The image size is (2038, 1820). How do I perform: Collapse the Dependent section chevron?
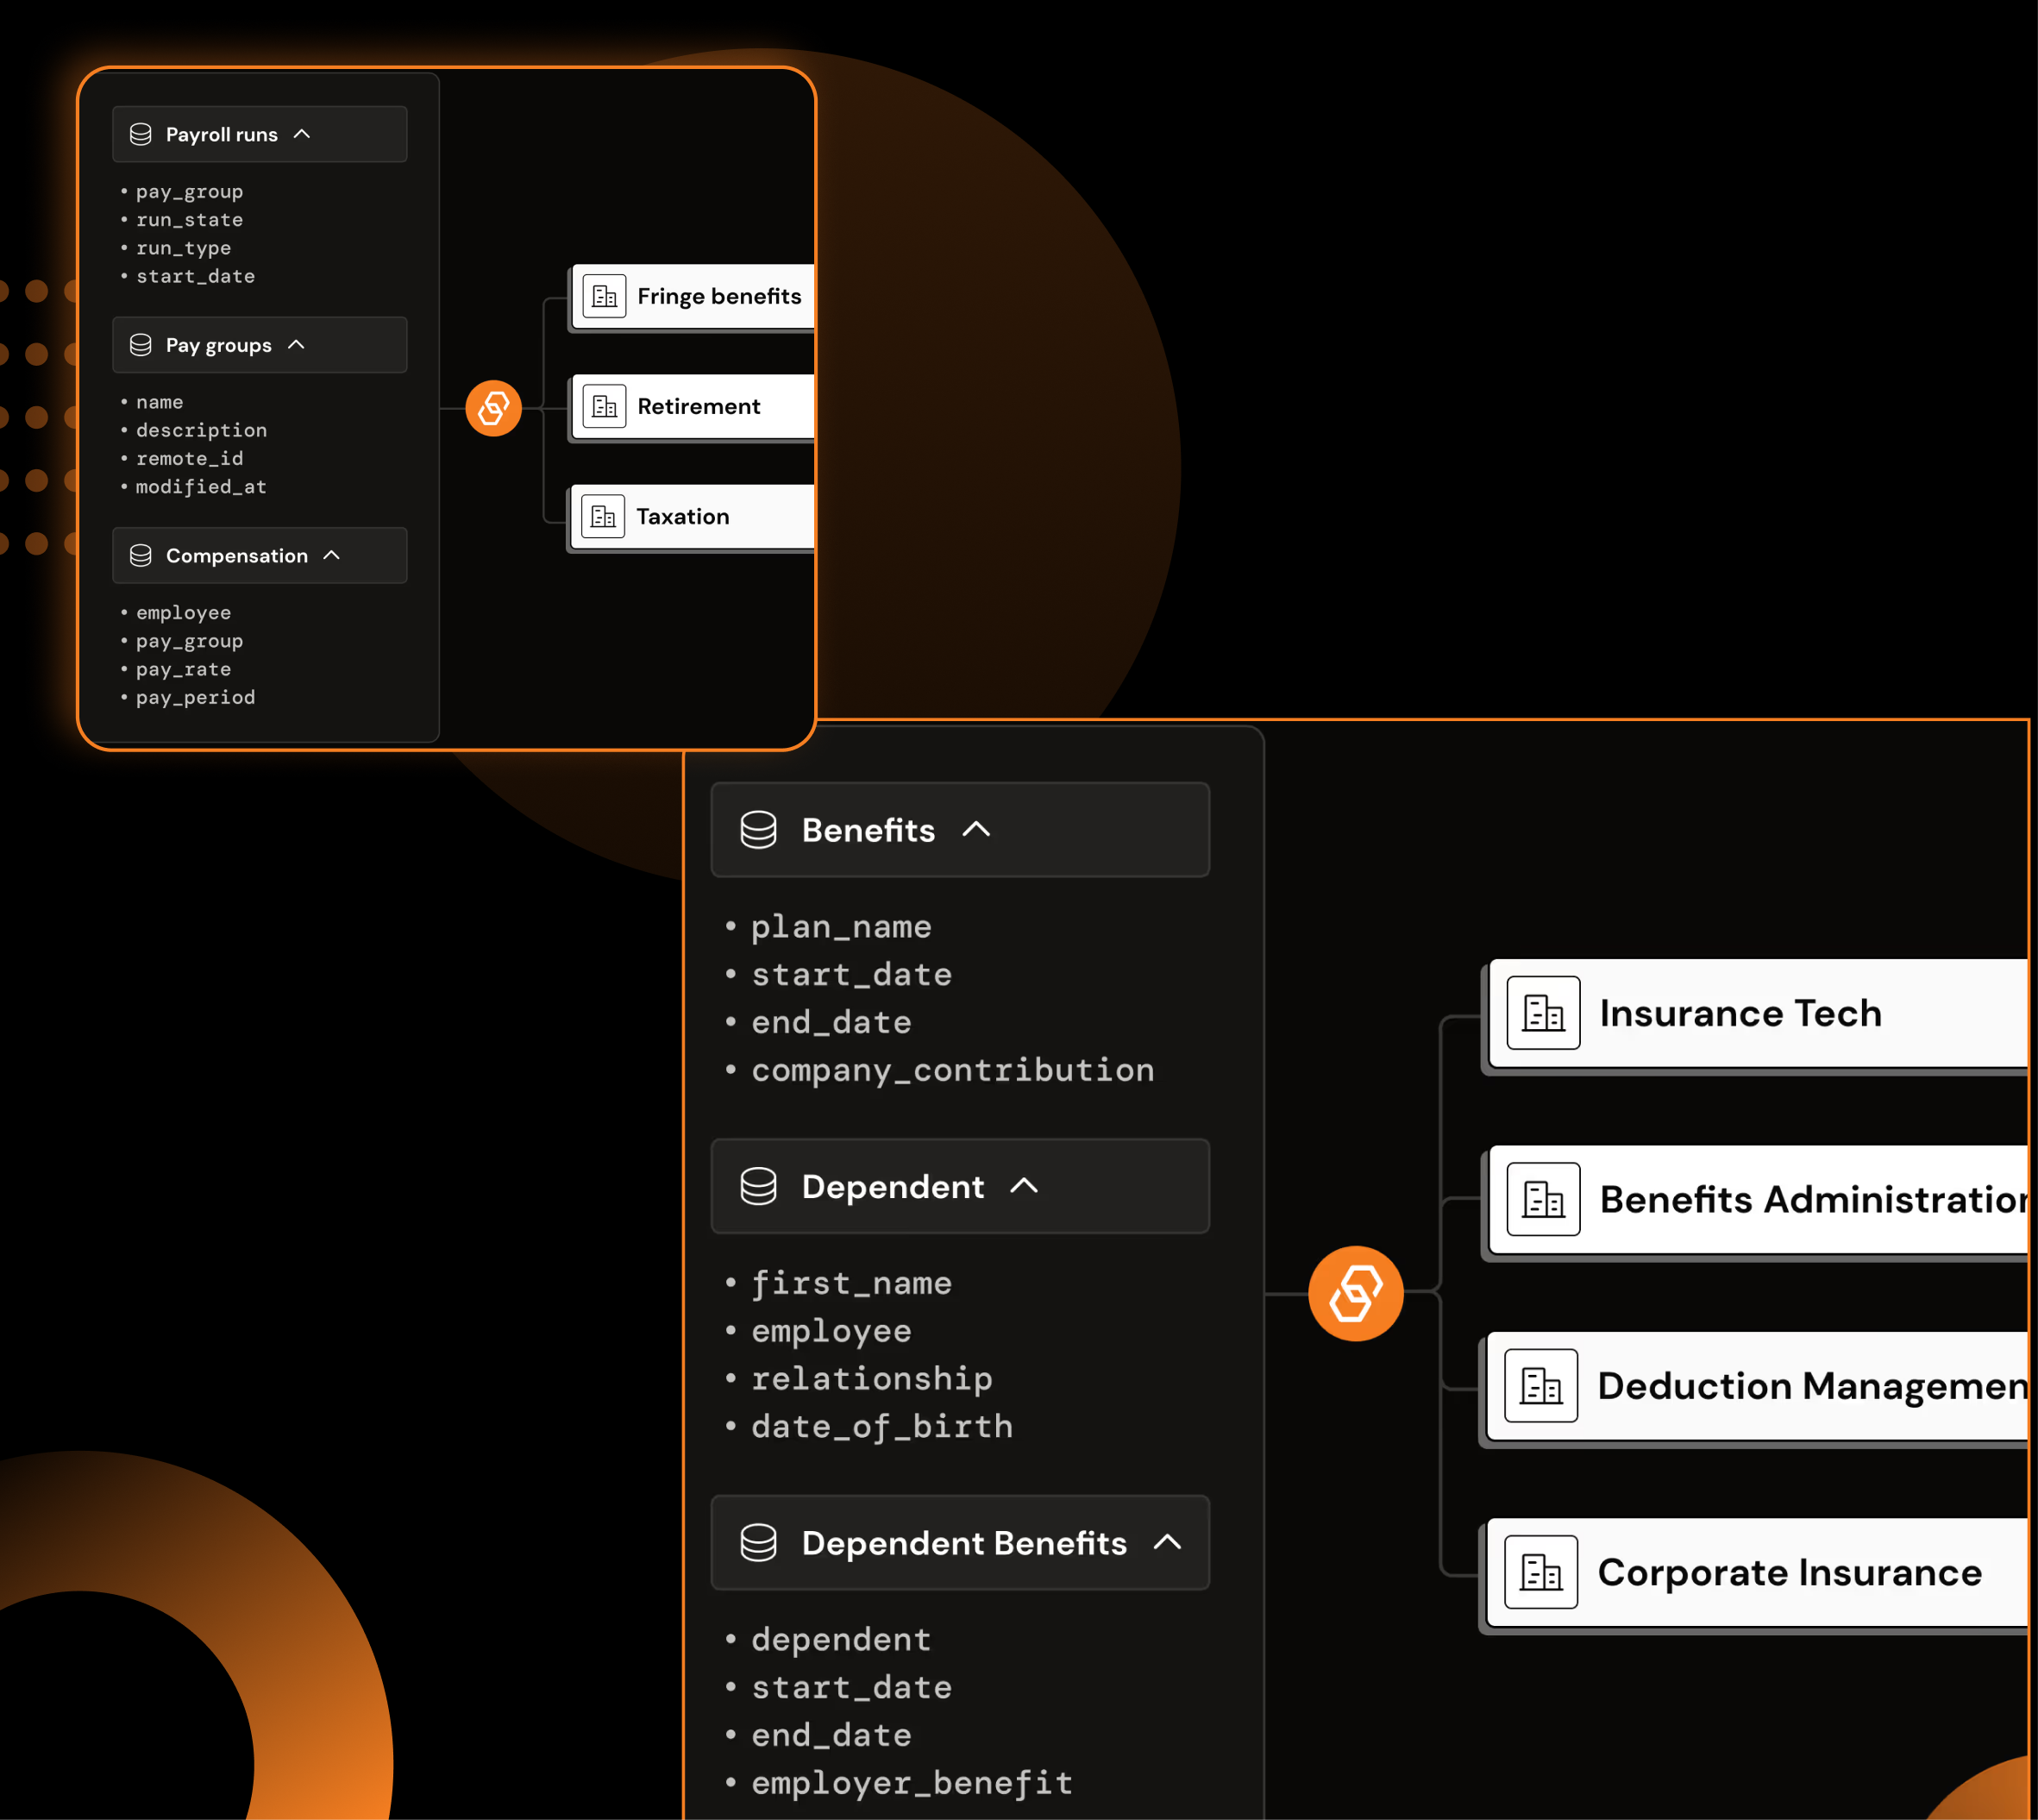1024,1186
